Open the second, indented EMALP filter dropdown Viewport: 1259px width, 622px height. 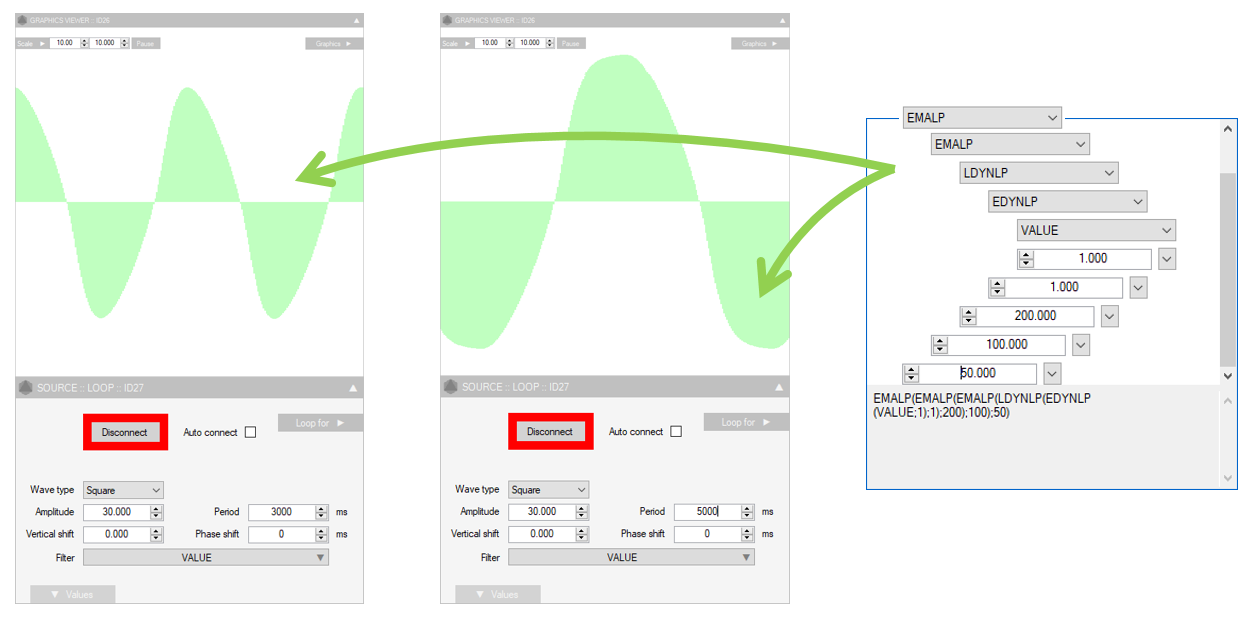click(1010, 144)
